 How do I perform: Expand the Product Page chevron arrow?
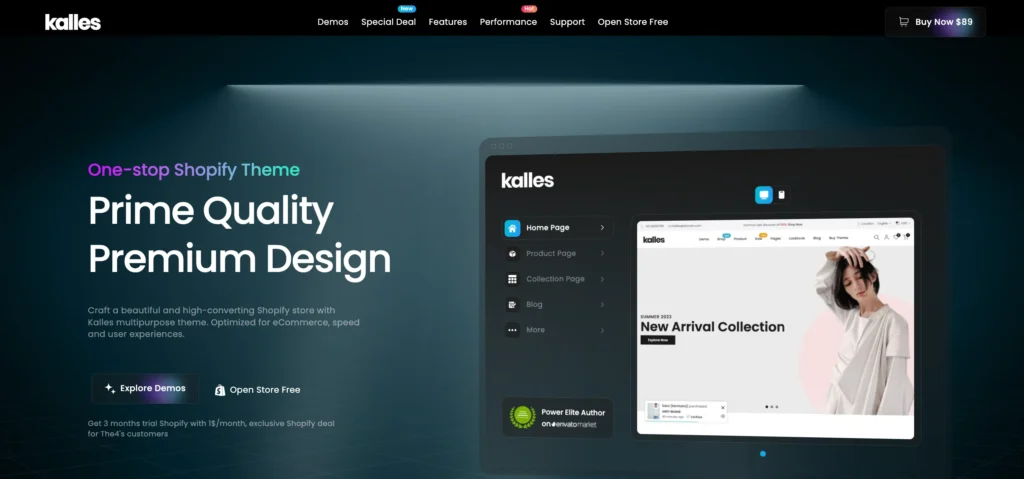(602, 254)
